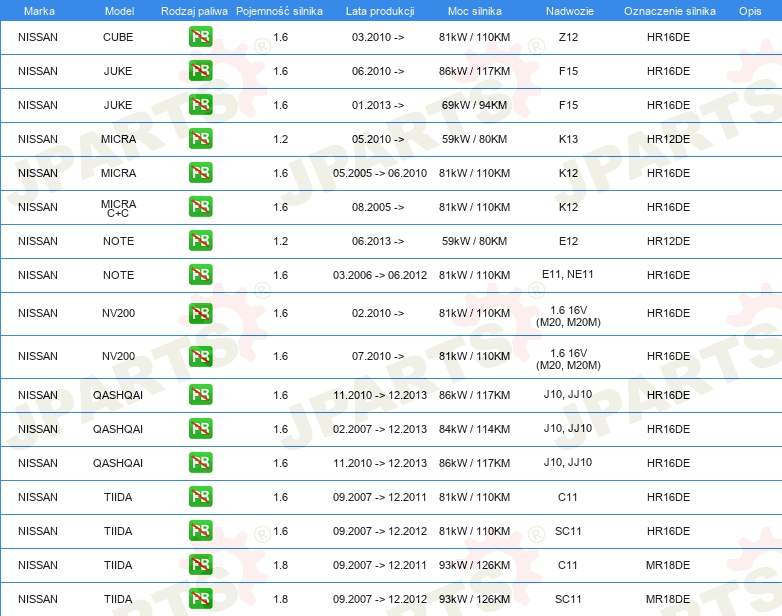782x616 pixels.
Task: Click the fuel icon for QASHQAI 84kW / 114KM
Action: click(200, 428)
